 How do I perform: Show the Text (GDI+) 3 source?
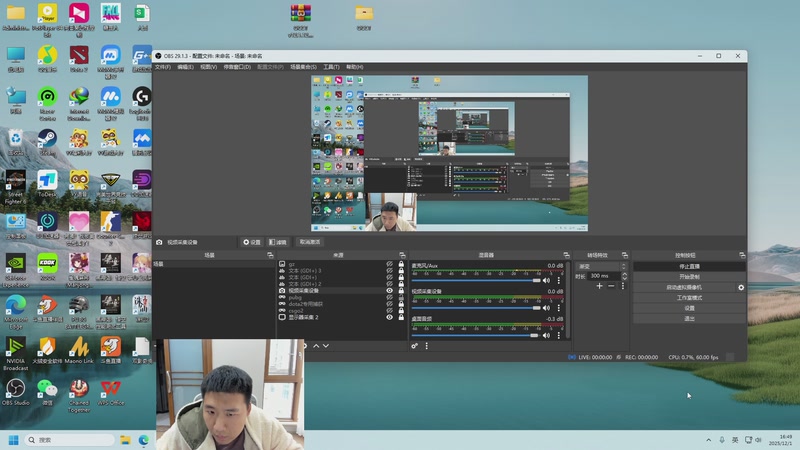[389, 270]
